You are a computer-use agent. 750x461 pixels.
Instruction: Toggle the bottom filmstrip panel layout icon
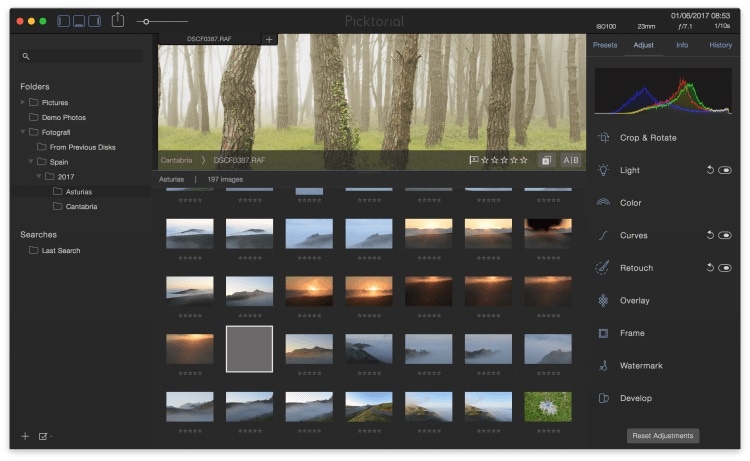click(79, 21)
